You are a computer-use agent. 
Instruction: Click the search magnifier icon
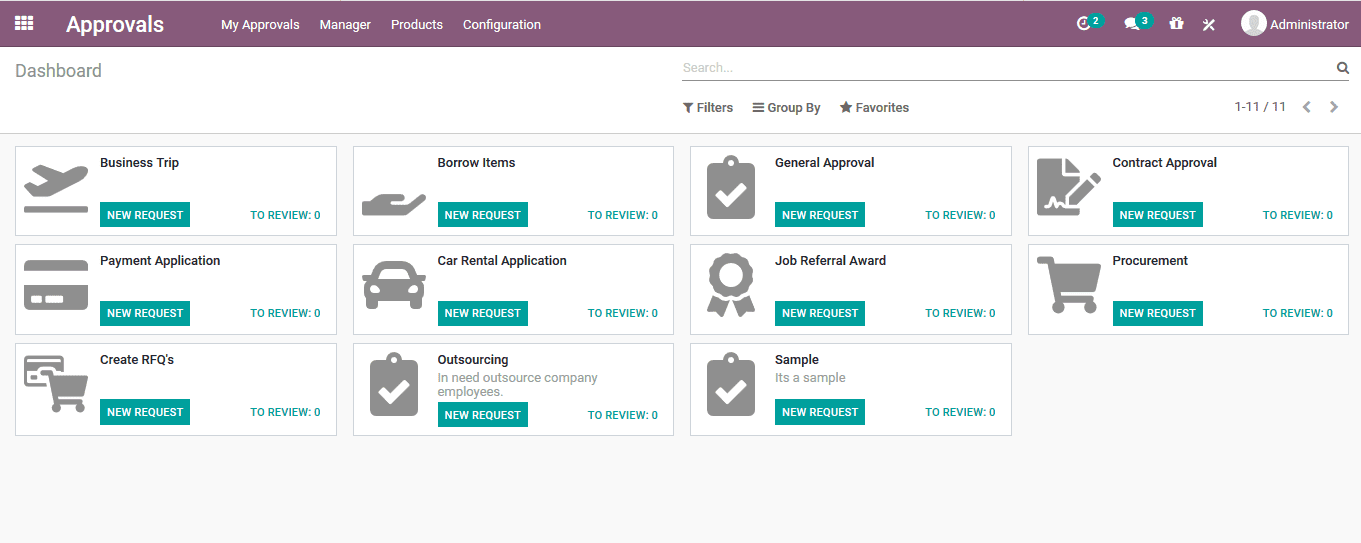(1342, 68)
